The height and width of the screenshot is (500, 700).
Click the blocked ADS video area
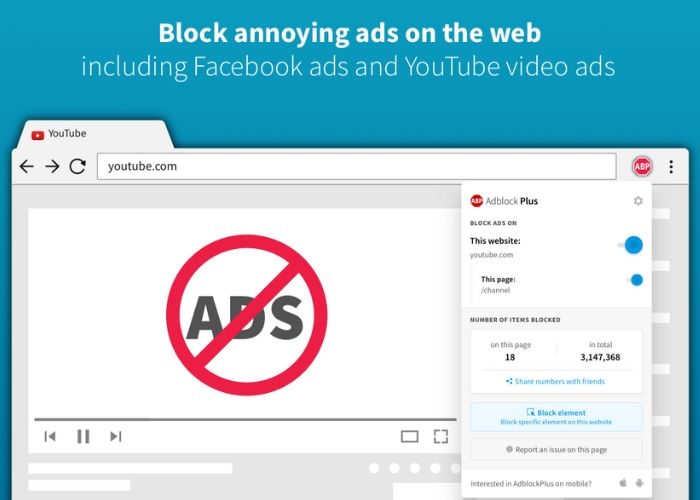tap(246, 315)
